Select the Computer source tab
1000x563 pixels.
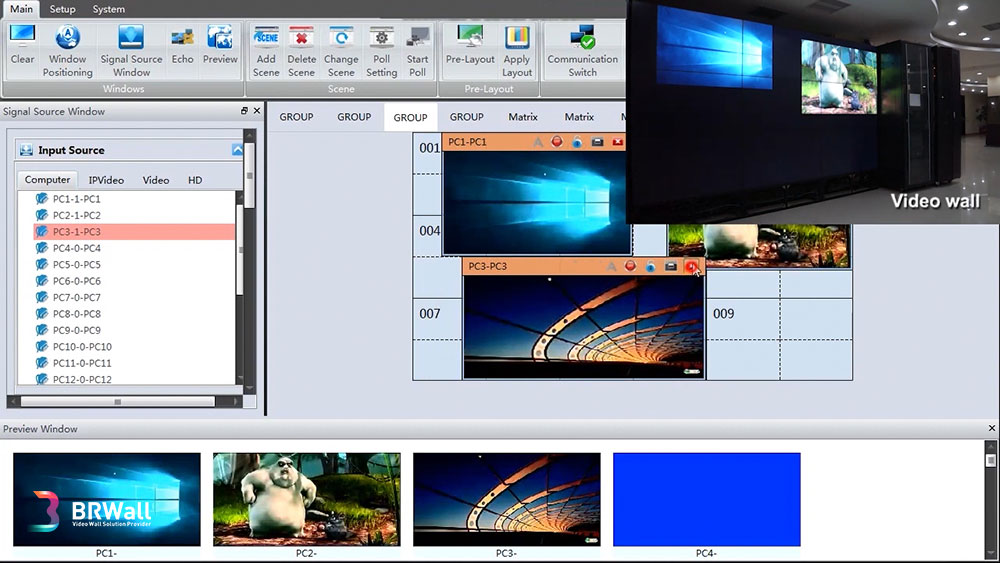(47, 180)
